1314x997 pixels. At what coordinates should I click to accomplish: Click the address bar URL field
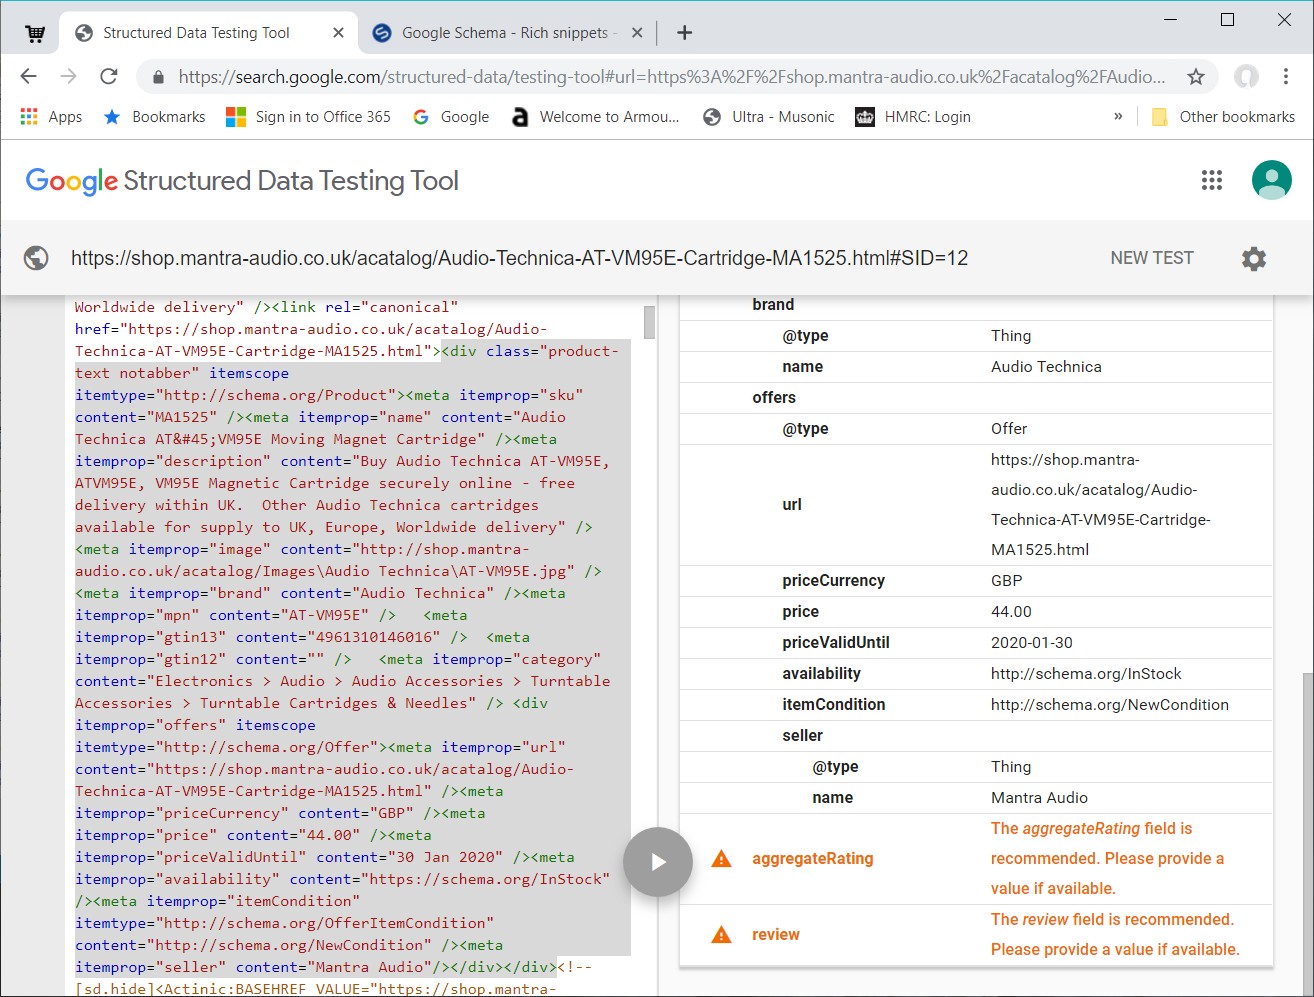click(670, 77)
